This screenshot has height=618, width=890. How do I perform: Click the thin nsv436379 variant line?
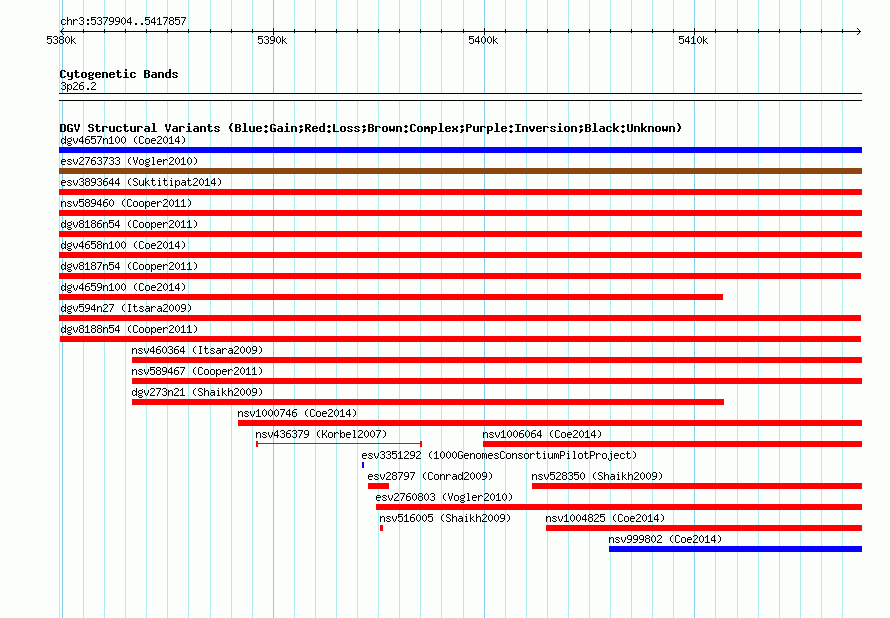point(339,444)
